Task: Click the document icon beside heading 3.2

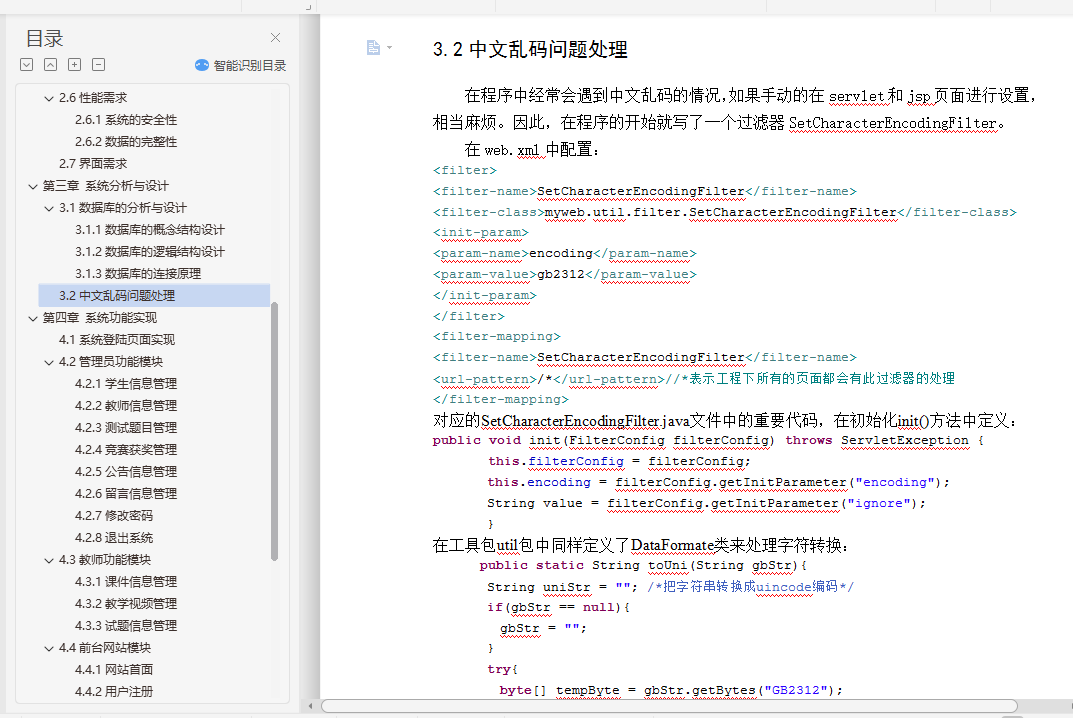Action: pos(373,47)
